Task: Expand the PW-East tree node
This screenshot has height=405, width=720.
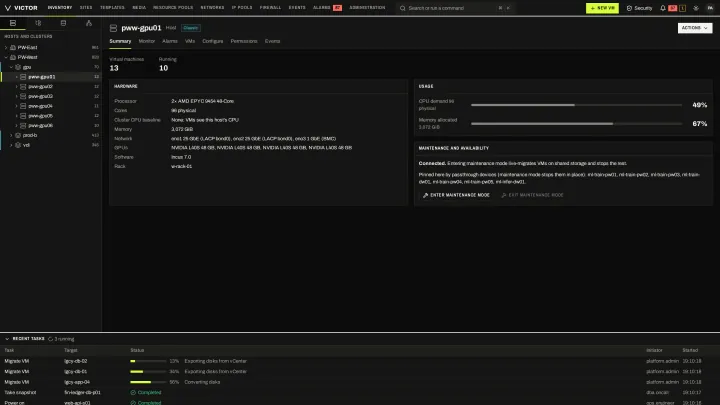Action: pyautogui.click(x=6, y=47)
